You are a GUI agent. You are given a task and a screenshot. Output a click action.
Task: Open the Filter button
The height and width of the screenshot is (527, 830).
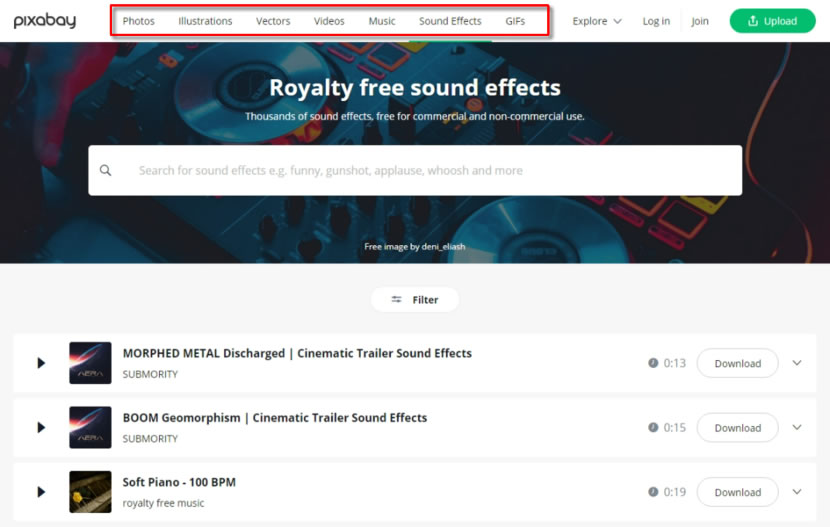[415, 299]
